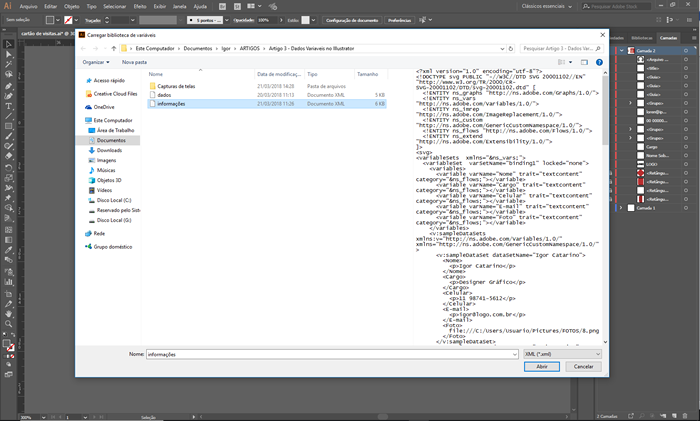Open the stroke color dropdown in control bar

pos(76,20)
